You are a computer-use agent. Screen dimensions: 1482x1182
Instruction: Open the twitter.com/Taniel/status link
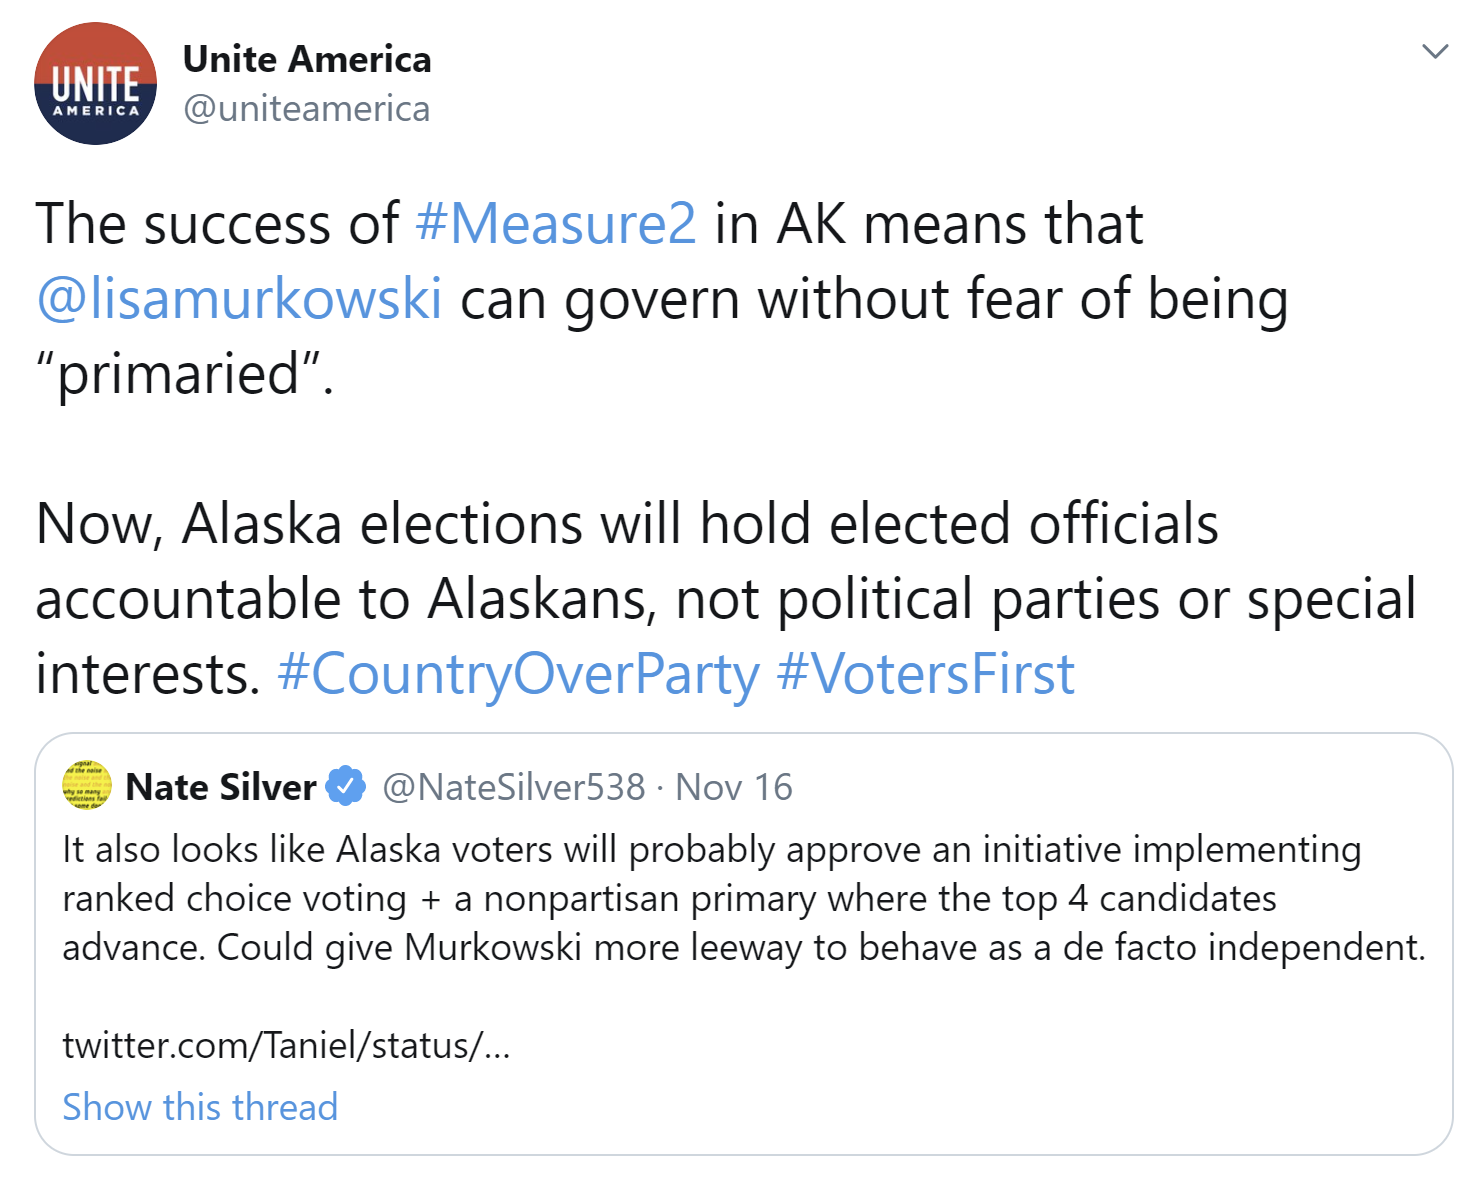(x=286, y=1045)
